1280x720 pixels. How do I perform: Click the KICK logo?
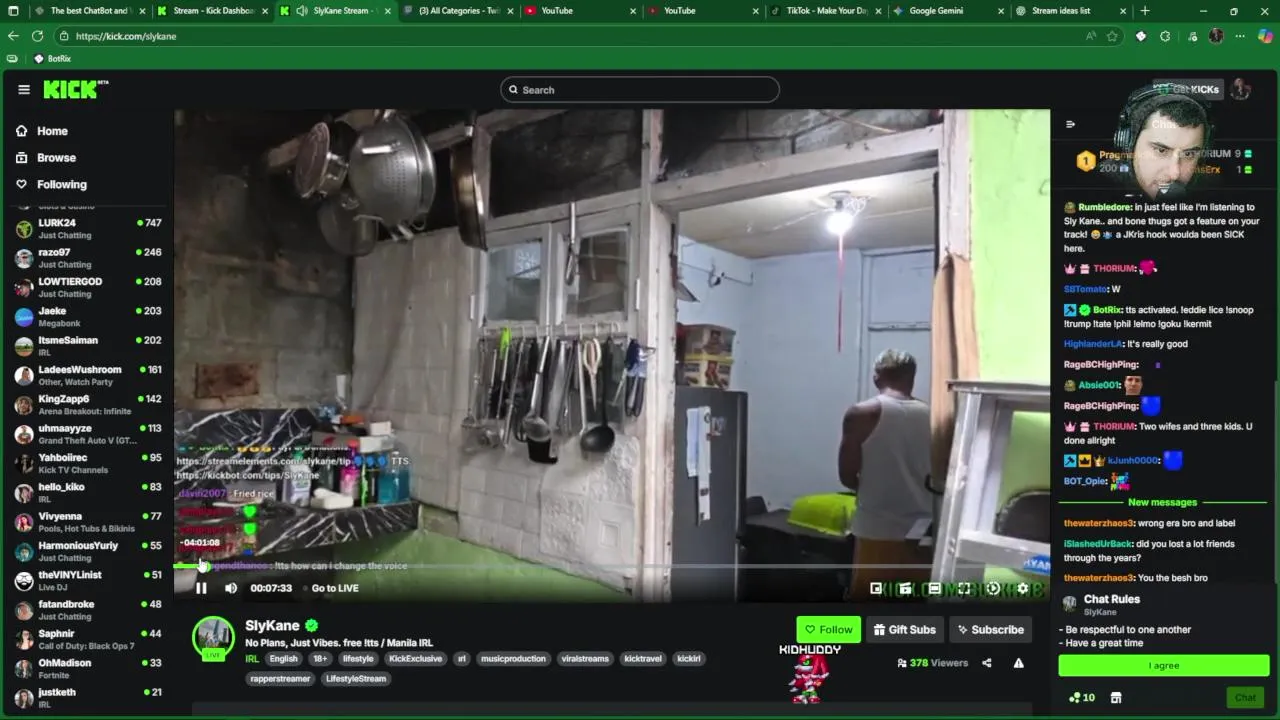76,89
